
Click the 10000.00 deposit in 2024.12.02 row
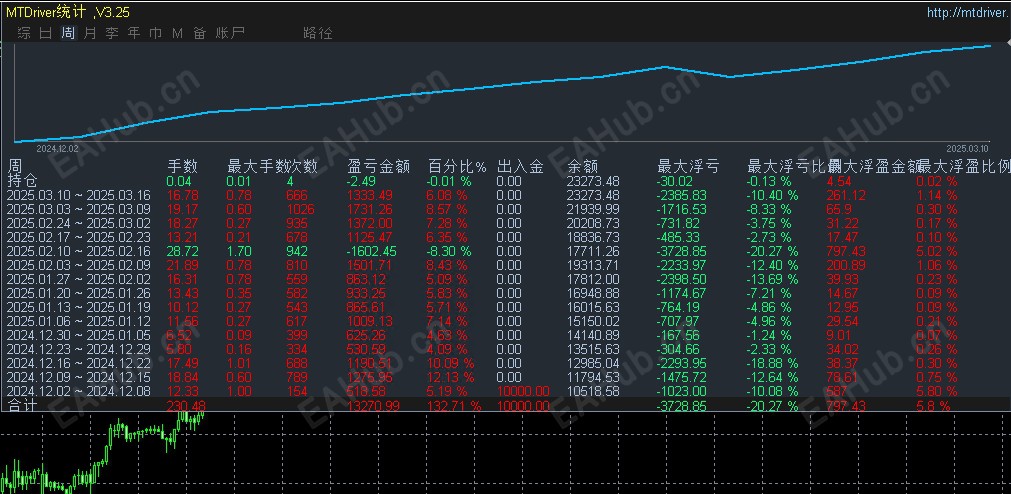[523, 391]
